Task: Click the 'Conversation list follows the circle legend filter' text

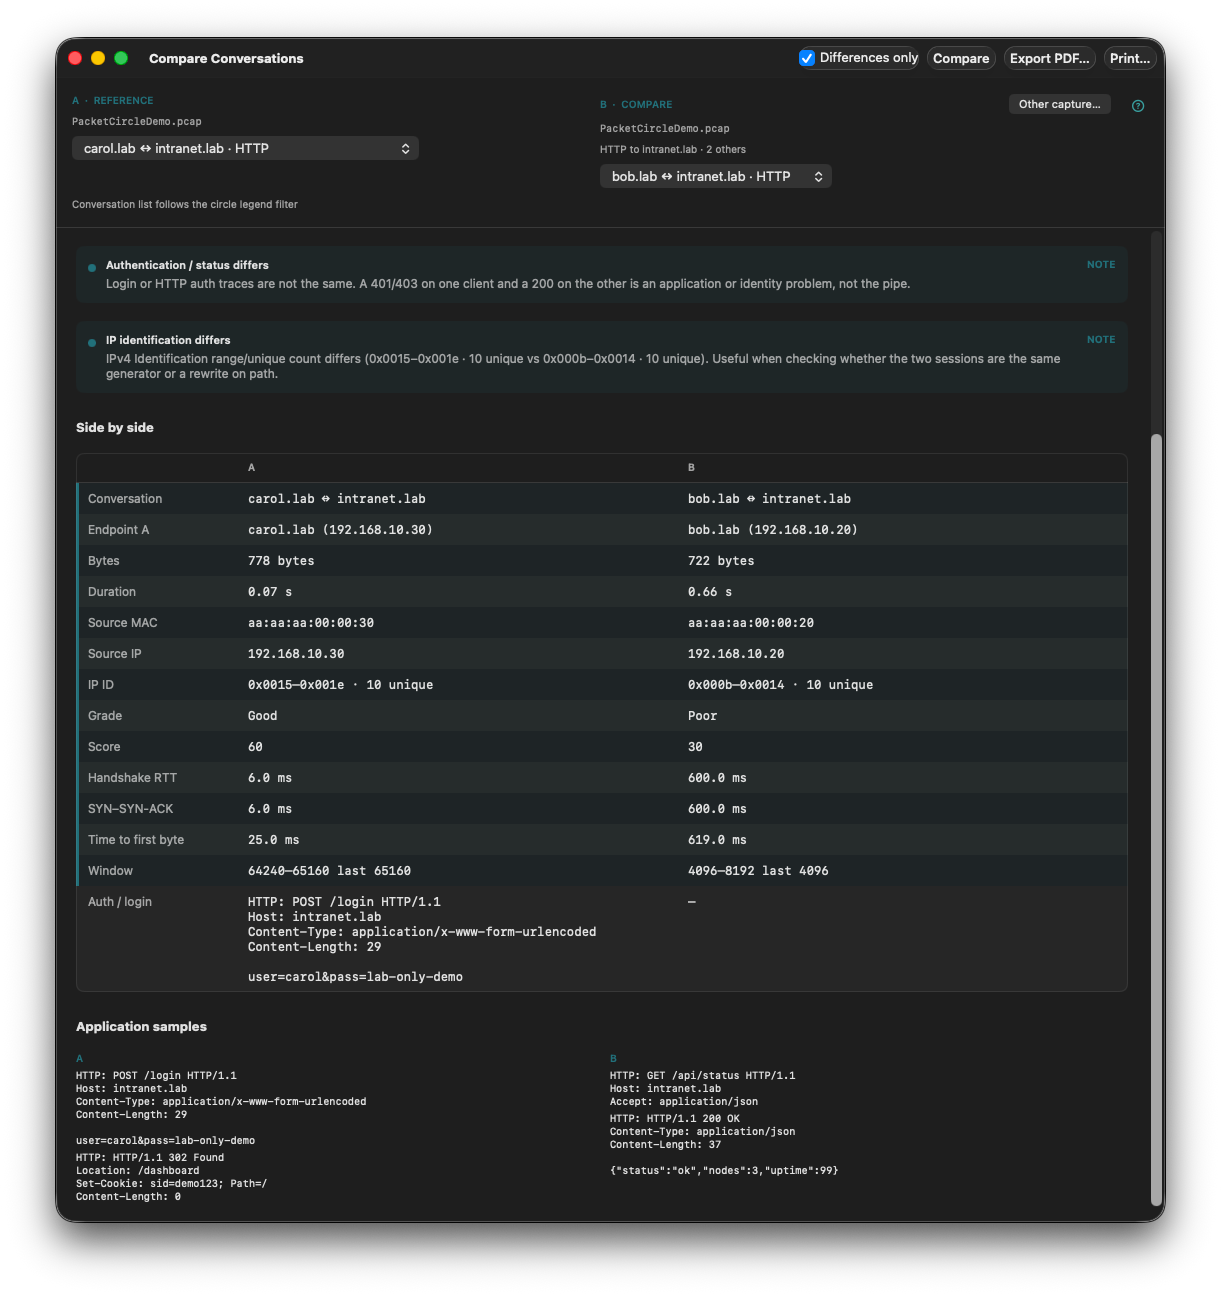Action: [185, 204]
